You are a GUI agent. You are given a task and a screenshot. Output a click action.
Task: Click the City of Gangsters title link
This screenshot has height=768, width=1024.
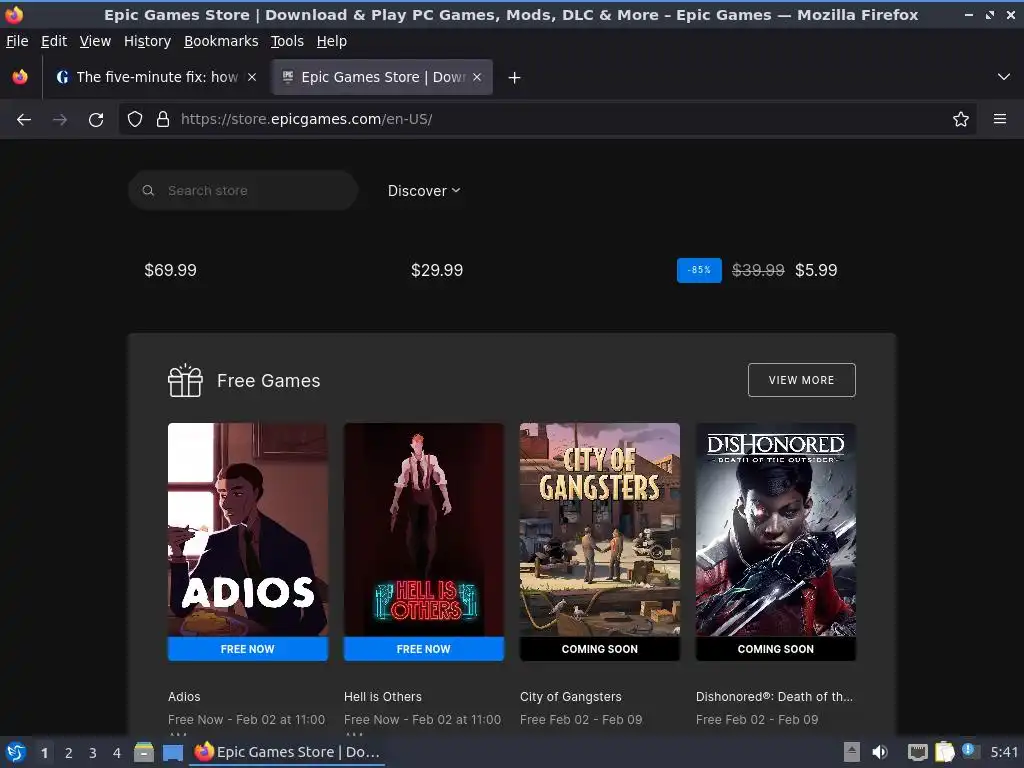click(x=571, y=697)
